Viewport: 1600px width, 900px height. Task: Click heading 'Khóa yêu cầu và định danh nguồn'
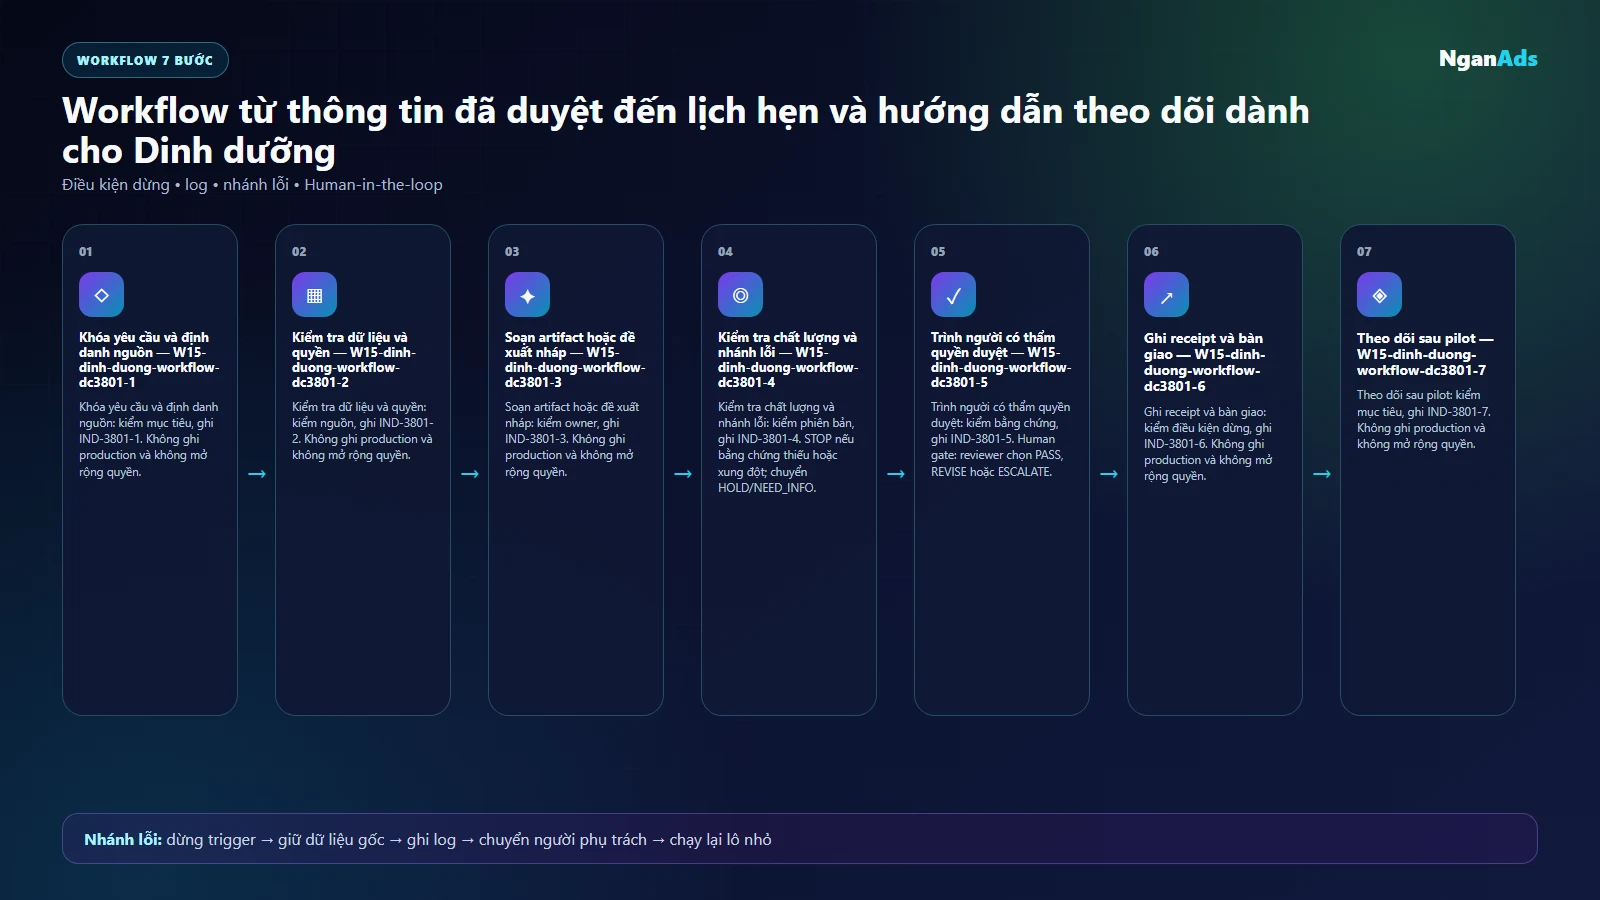[149, 360]
